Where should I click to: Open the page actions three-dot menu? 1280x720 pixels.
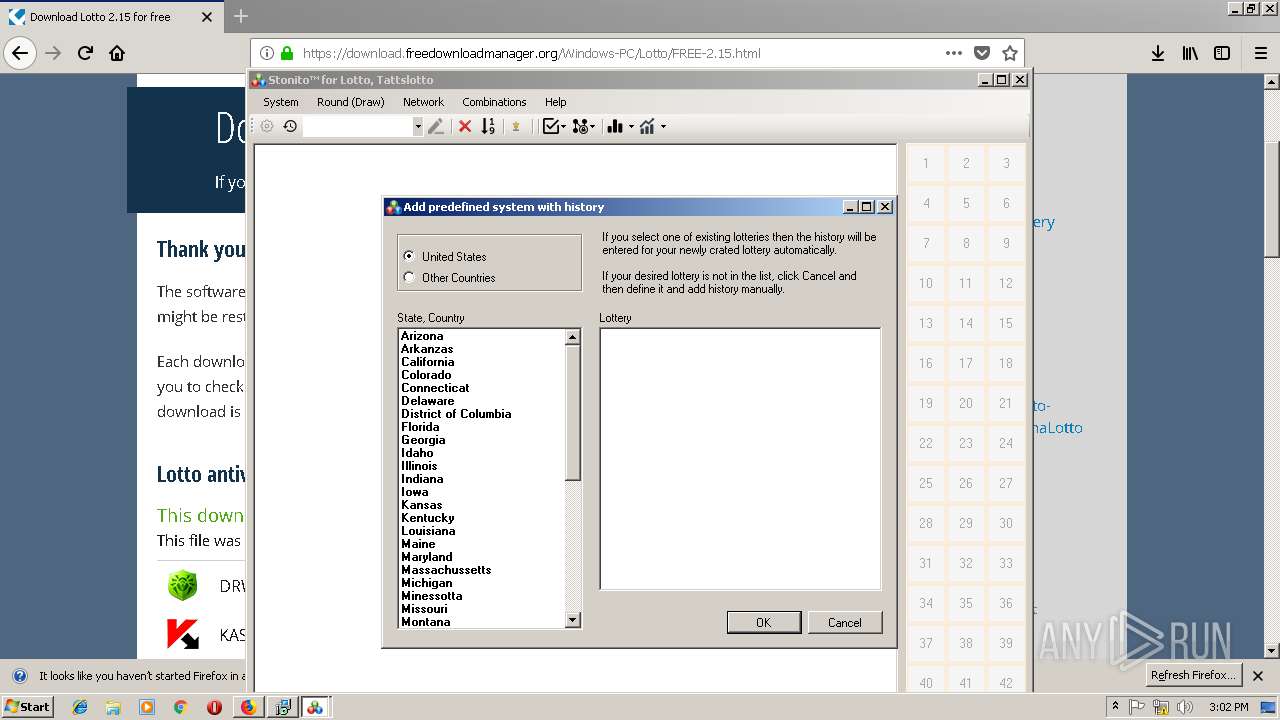pyautogui.click(x=954, y=53)
